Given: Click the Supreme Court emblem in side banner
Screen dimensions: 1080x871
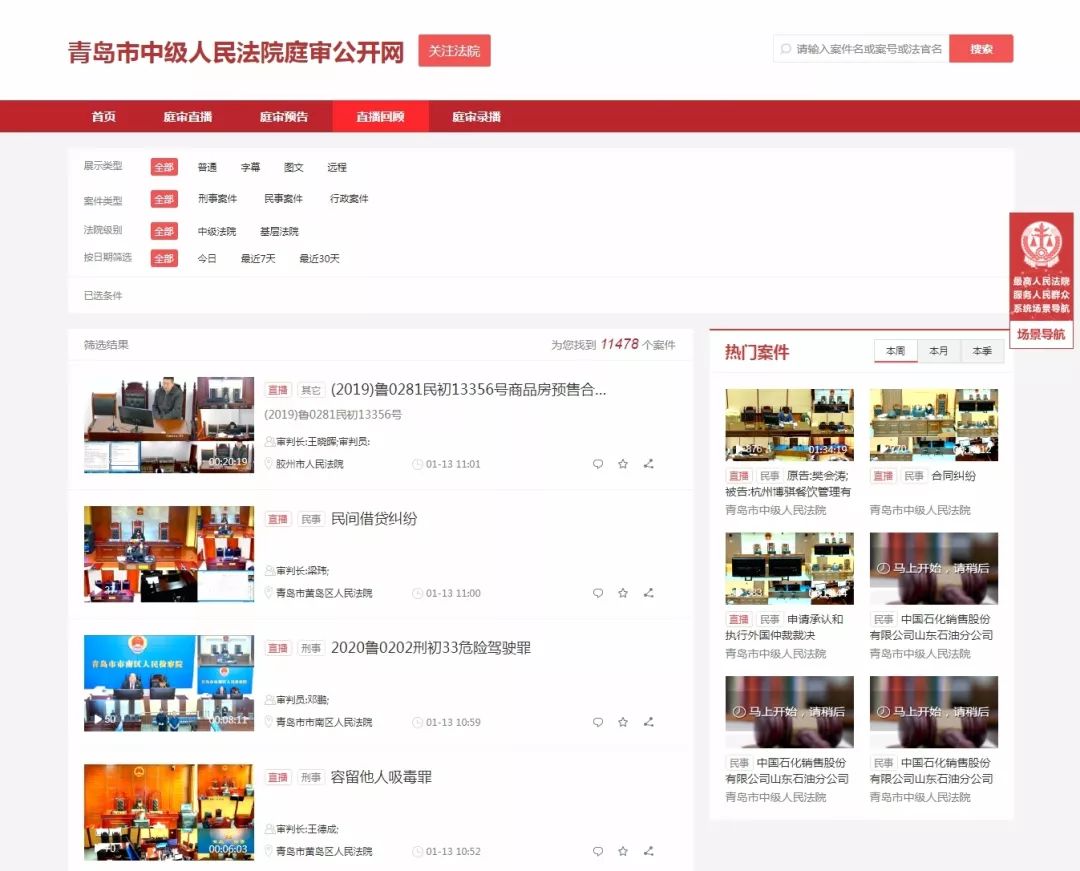Looking at the screenshot, I should [1041, 245].
